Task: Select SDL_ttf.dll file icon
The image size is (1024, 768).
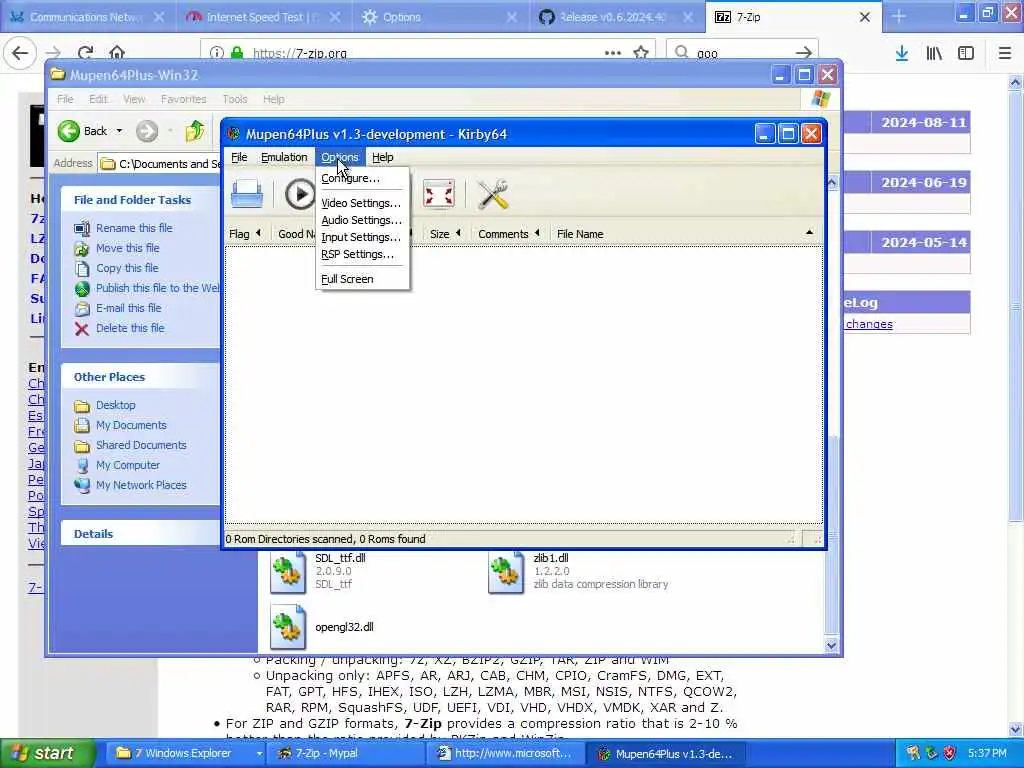Action: 288,573
